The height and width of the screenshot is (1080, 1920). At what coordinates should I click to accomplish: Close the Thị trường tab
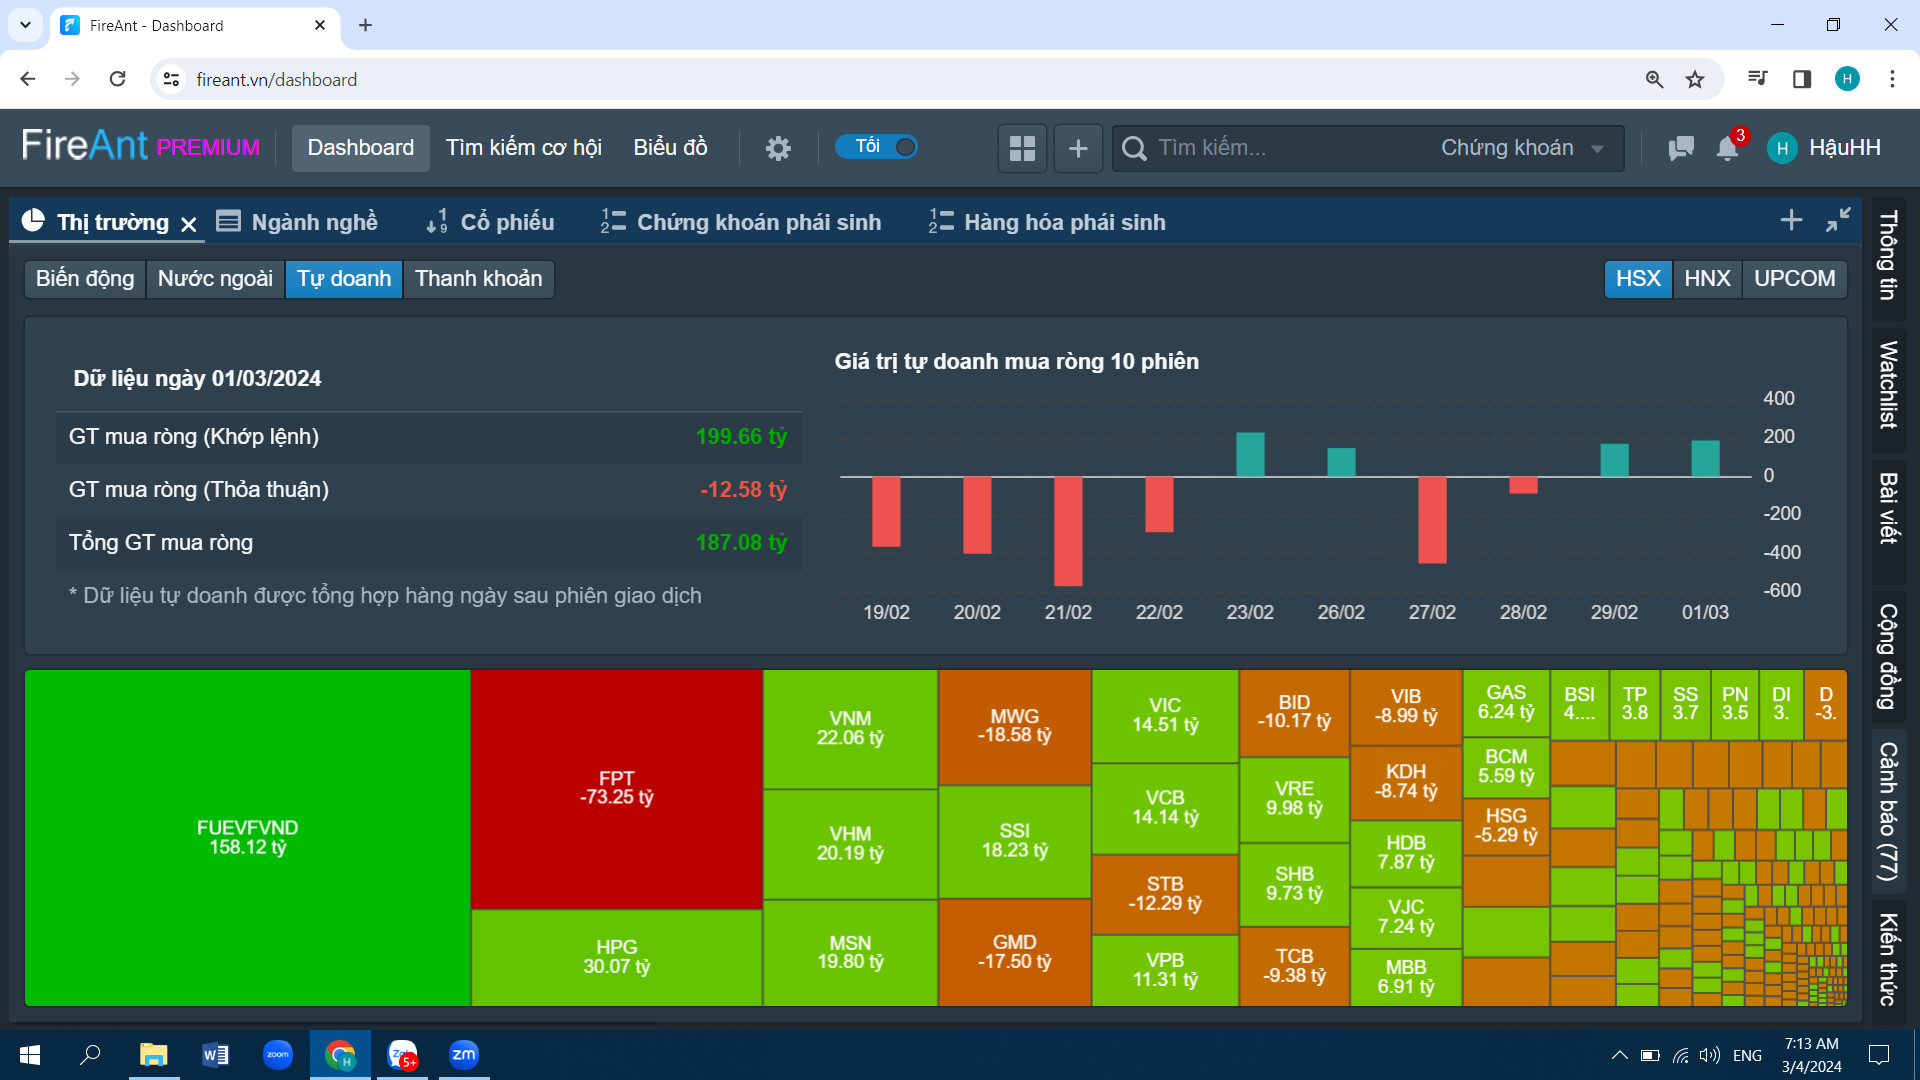point(189,224)
